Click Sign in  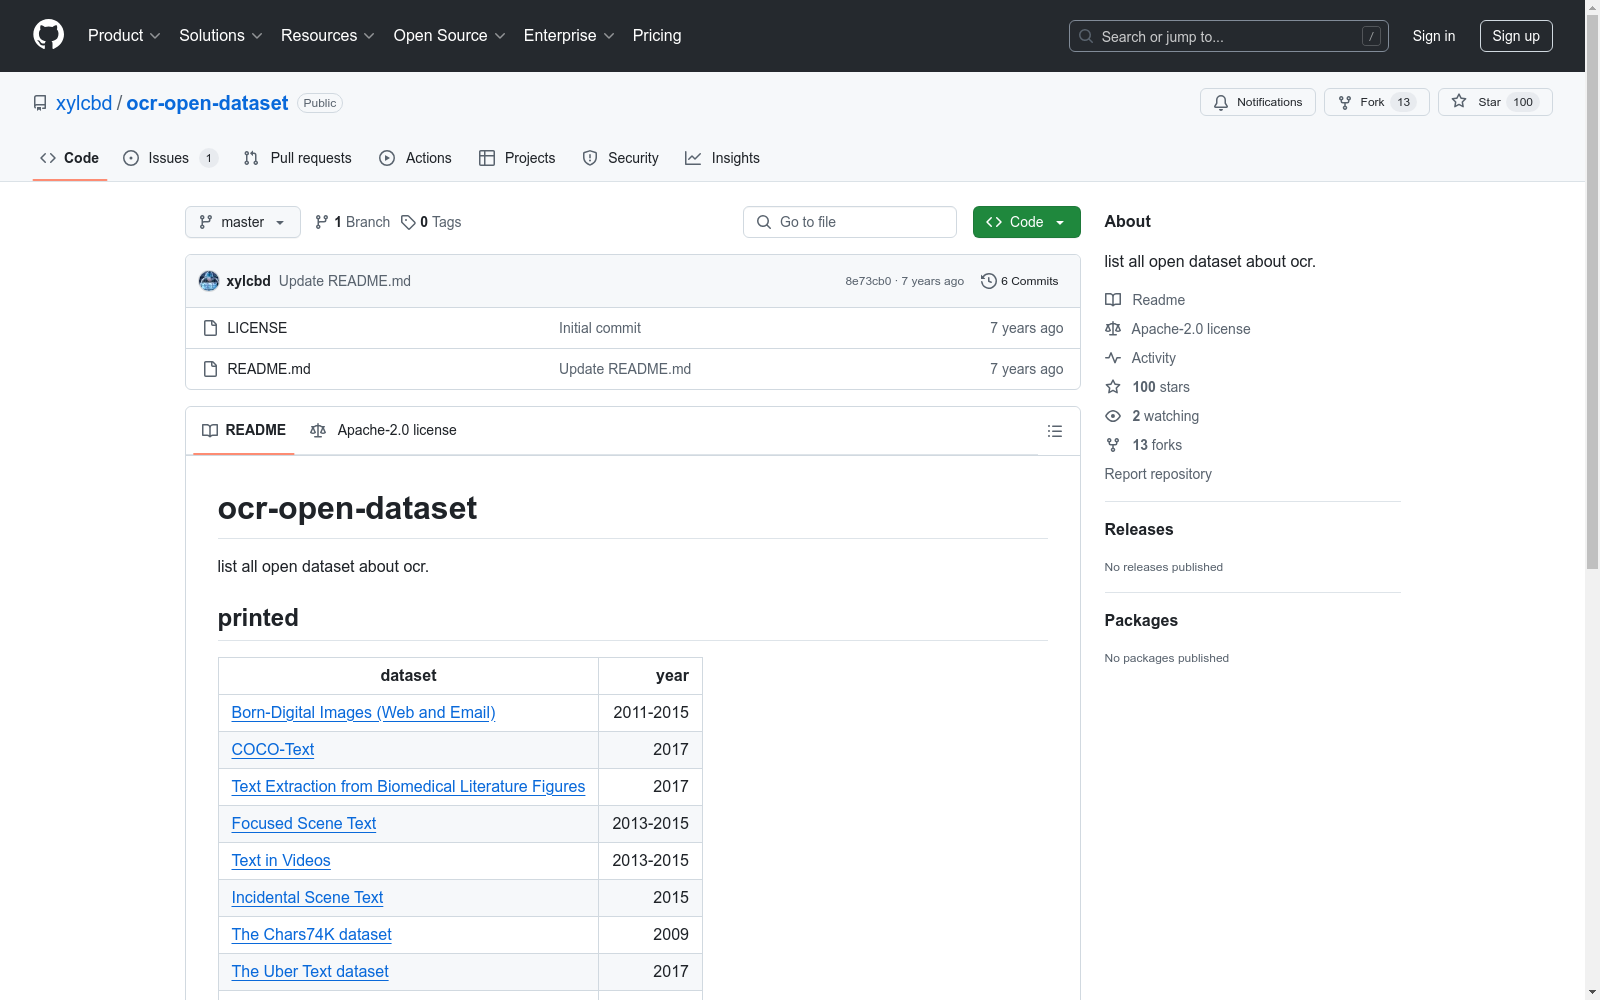point(1434,36)
